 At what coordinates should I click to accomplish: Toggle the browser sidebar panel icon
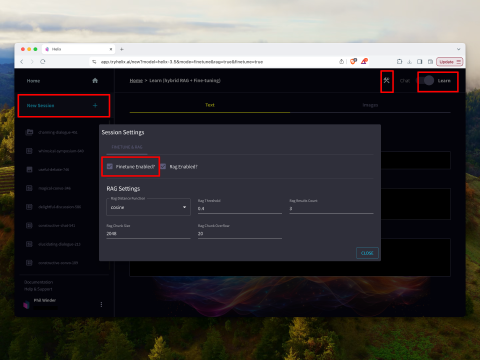point(420,61)
